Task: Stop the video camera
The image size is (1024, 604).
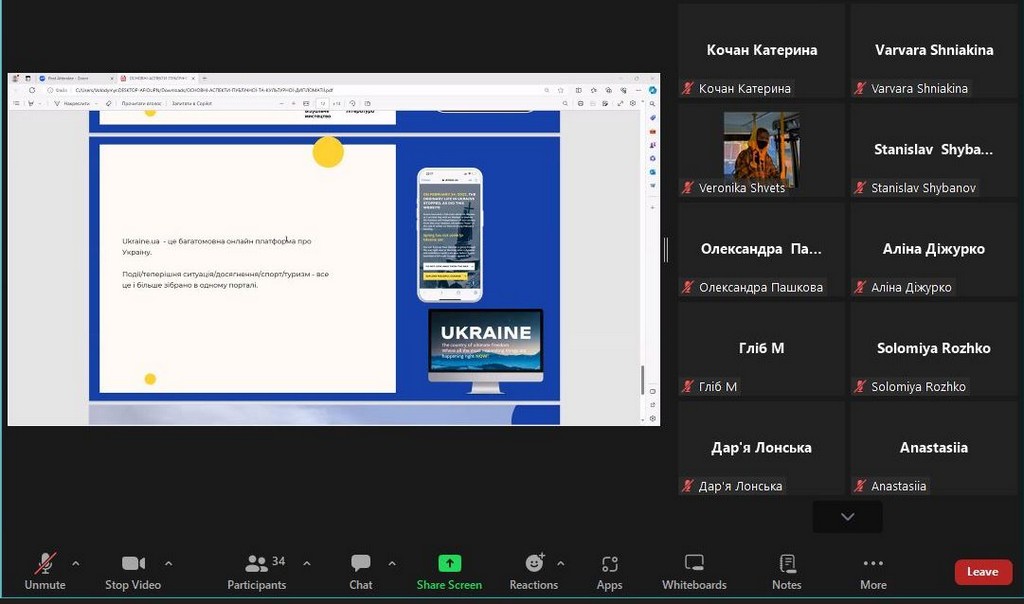Action: tap(133, 571)
